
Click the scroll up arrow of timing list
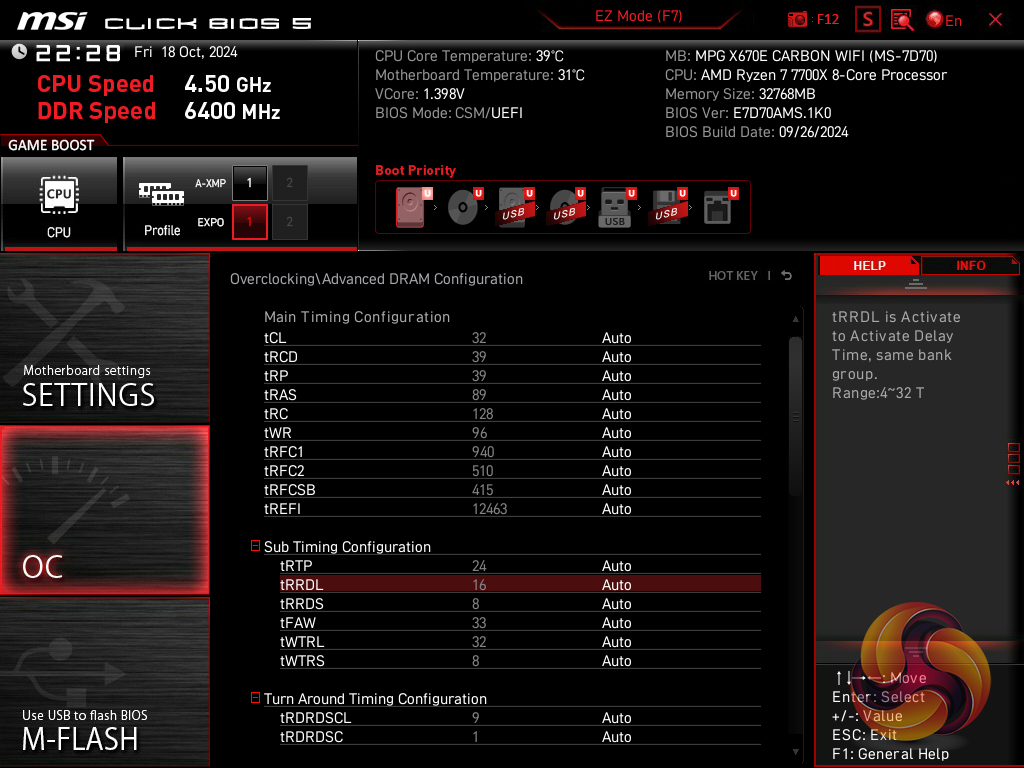coord(795,319)
